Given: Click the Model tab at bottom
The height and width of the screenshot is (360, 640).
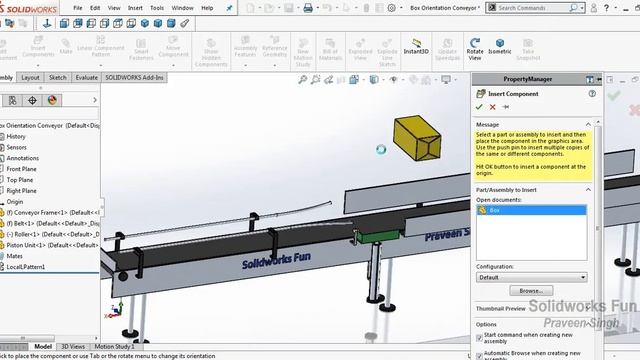Looking at the screenshot, I should pyautogui.click(x=42, y=347).
